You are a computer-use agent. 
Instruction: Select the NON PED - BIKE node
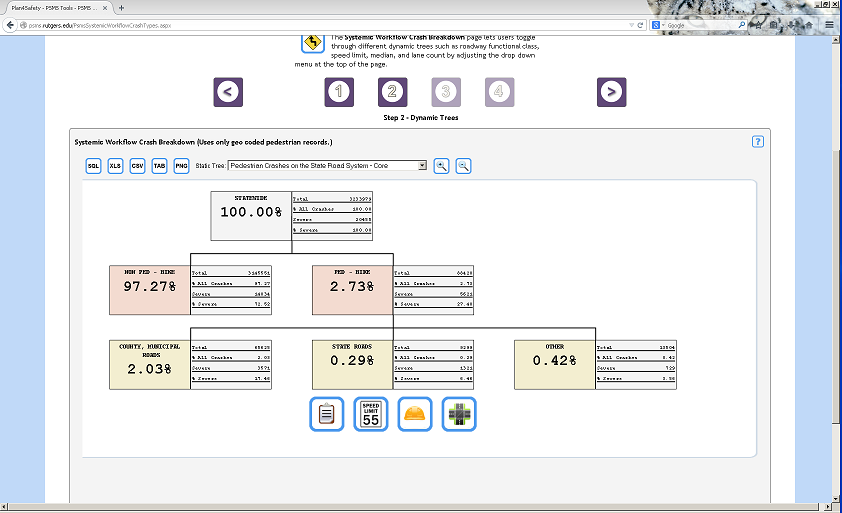click(x=150, y=290)
